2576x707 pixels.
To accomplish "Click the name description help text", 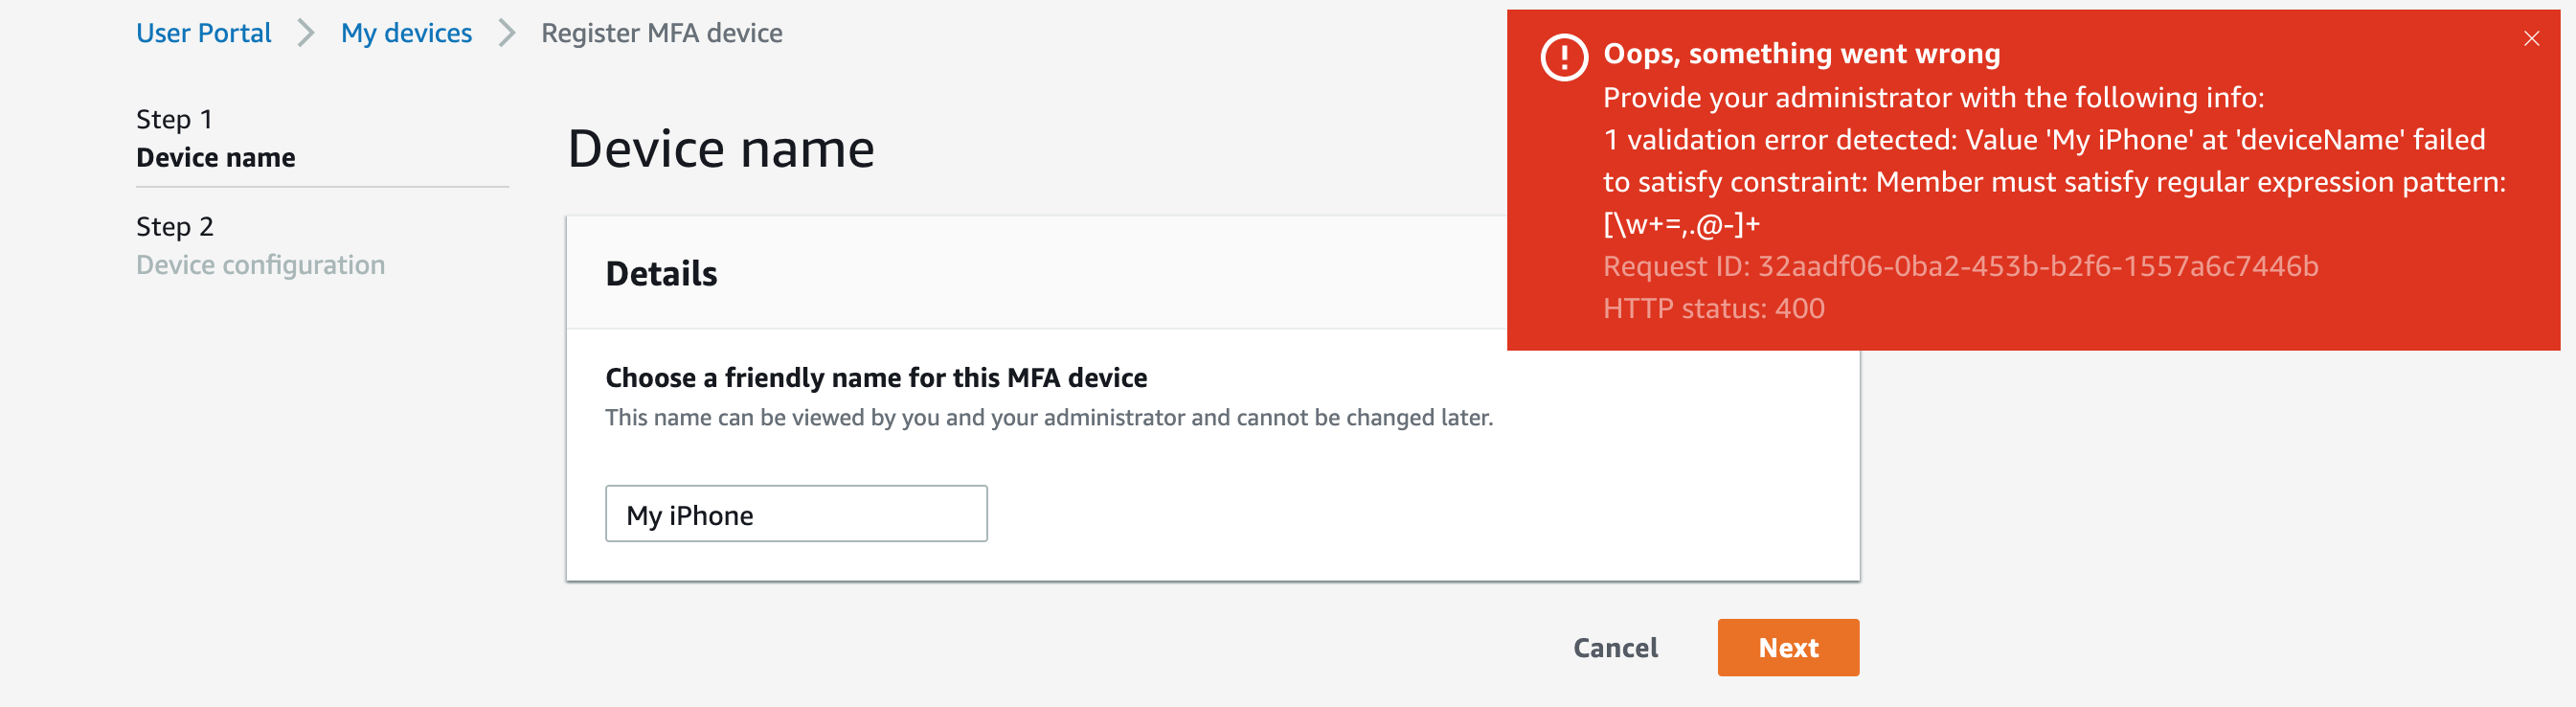I will [x=1048, y=417].
